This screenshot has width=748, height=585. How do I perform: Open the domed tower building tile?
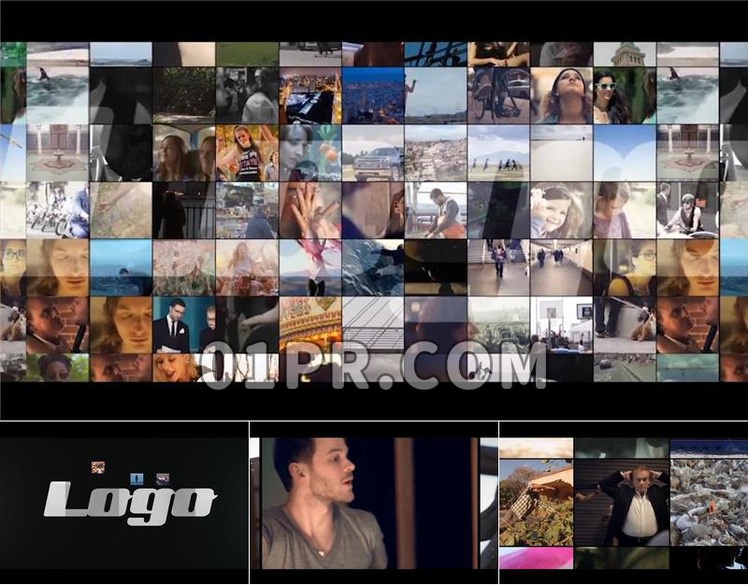point(624,54)
